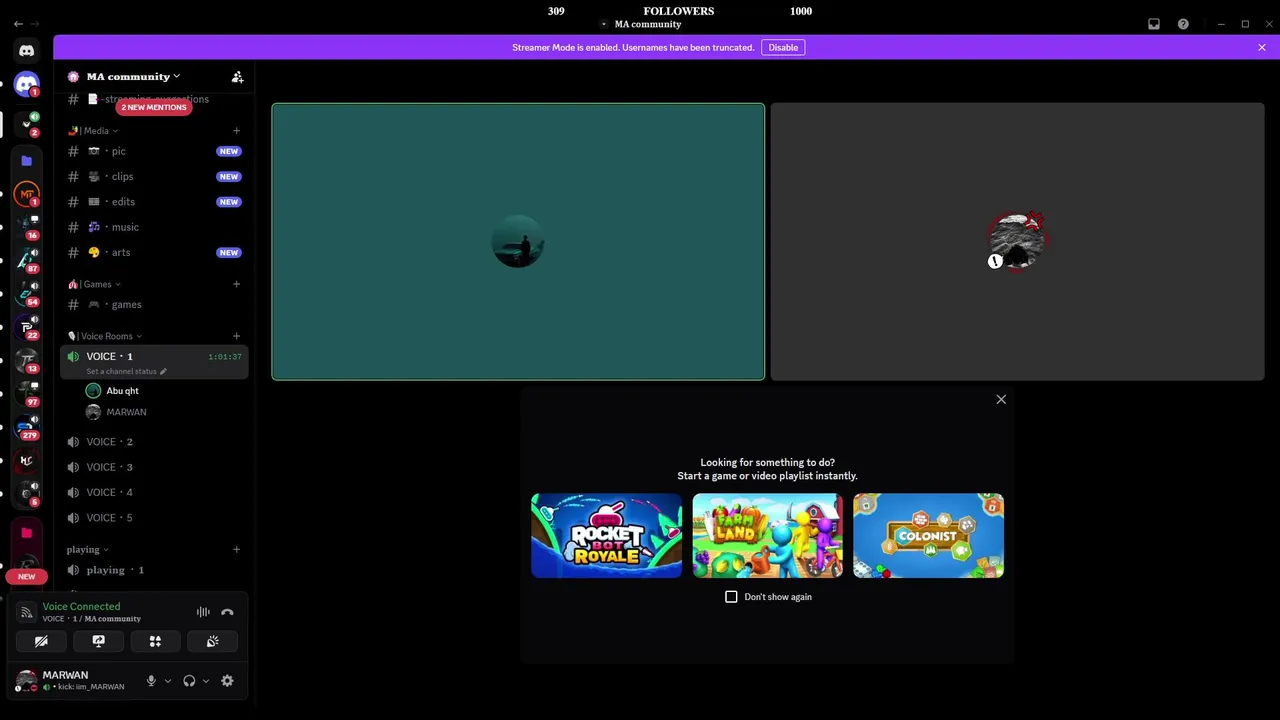Image resolution: width=1280 pixels, height=720 pixels.
Task: Jump to 2 NEW MENTIONS
Action: click(154, 107)
